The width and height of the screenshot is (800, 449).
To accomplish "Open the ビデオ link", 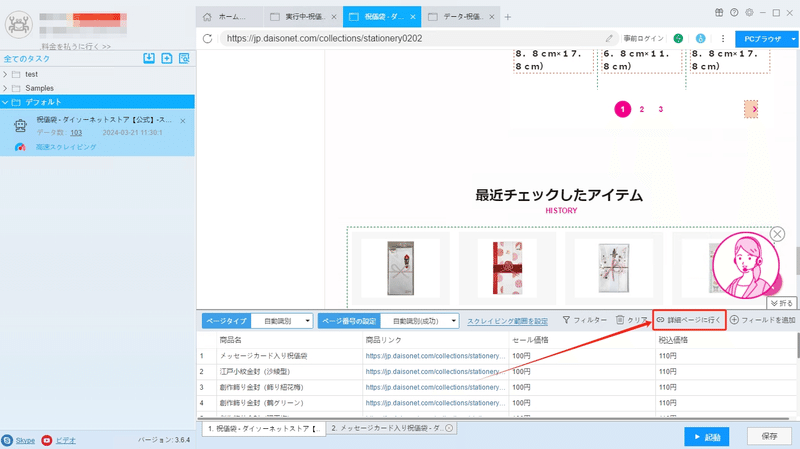I will pyautogui.click(x=65, y=440).
